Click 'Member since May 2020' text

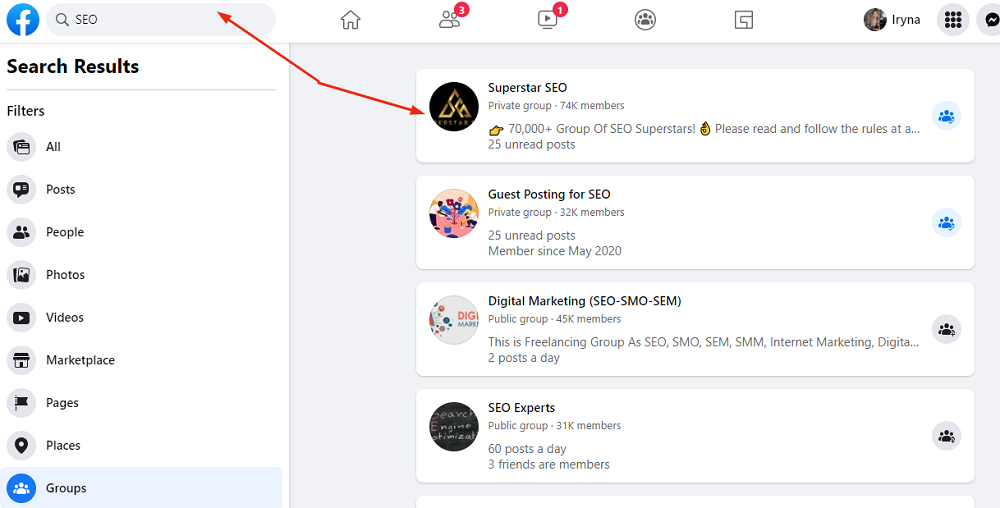[555, 251]
